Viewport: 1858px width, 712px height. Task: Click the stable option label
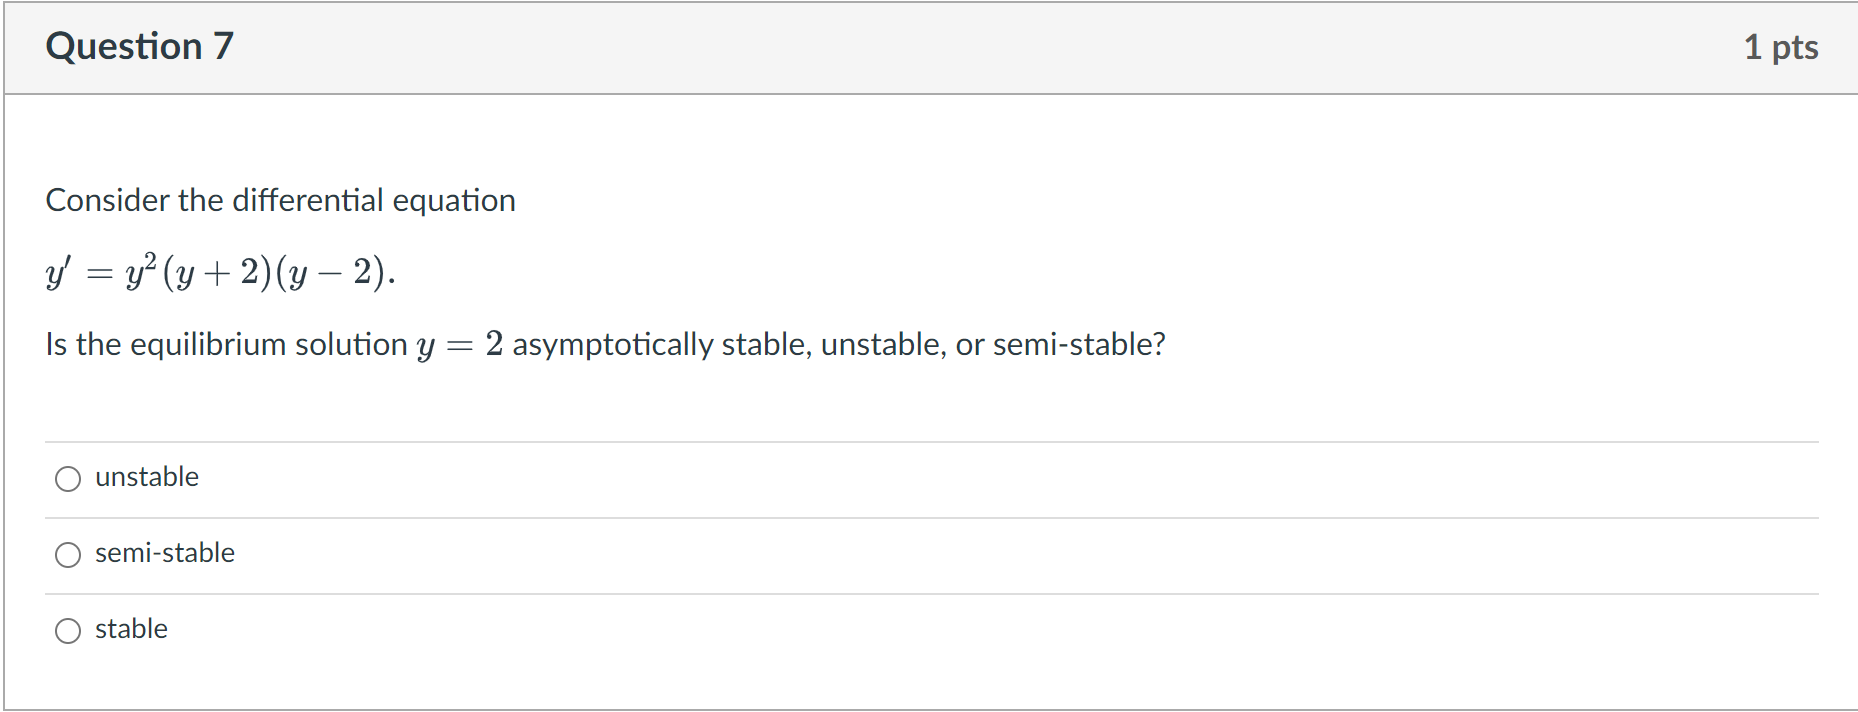[x=131, y=629]
